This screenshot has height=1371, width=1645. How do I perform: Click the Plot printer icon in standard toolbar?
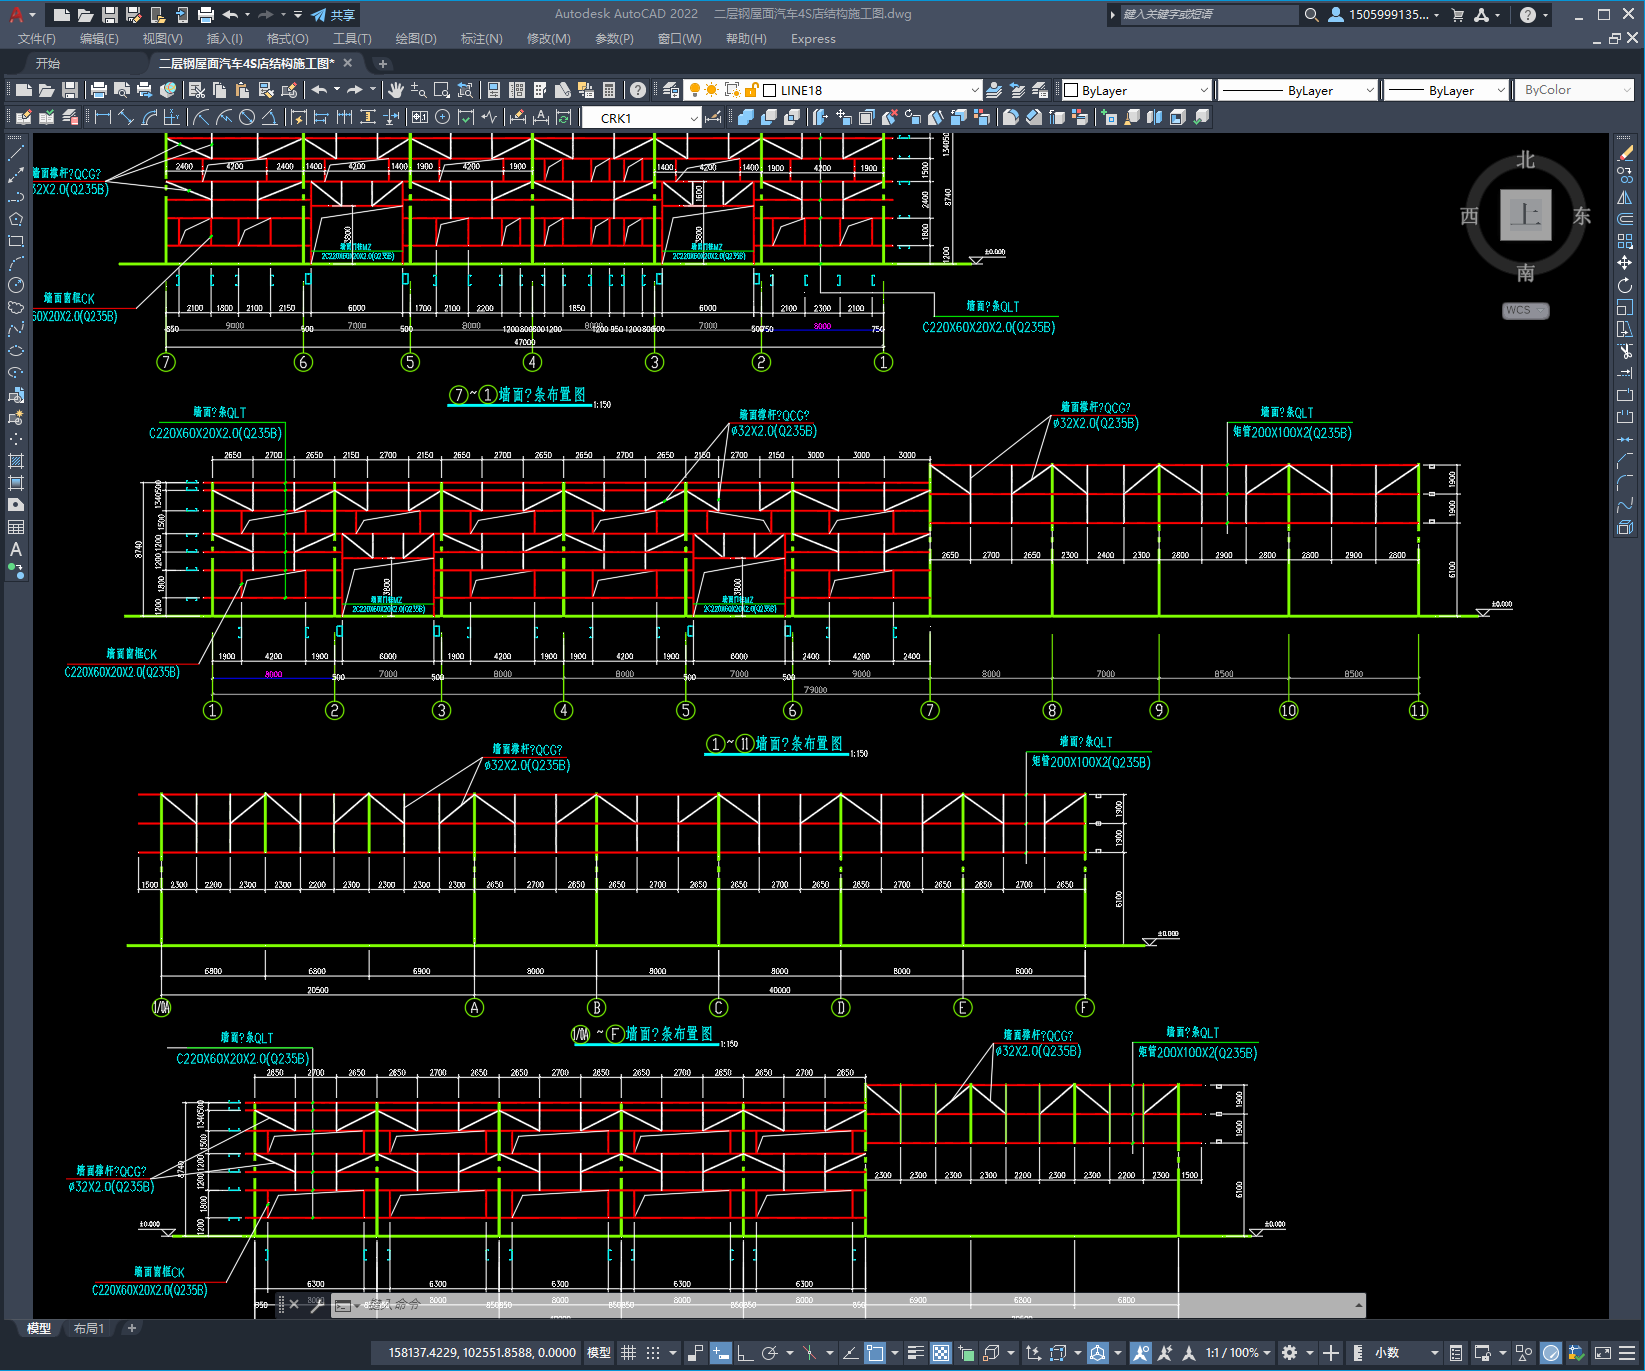(99, 90)
